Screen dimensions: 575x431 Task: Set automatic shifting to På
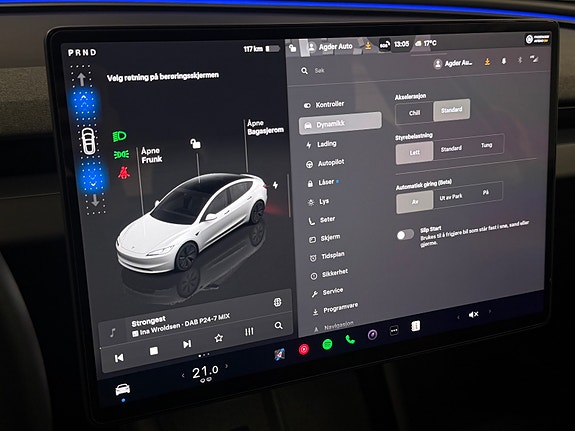(486, 192)
